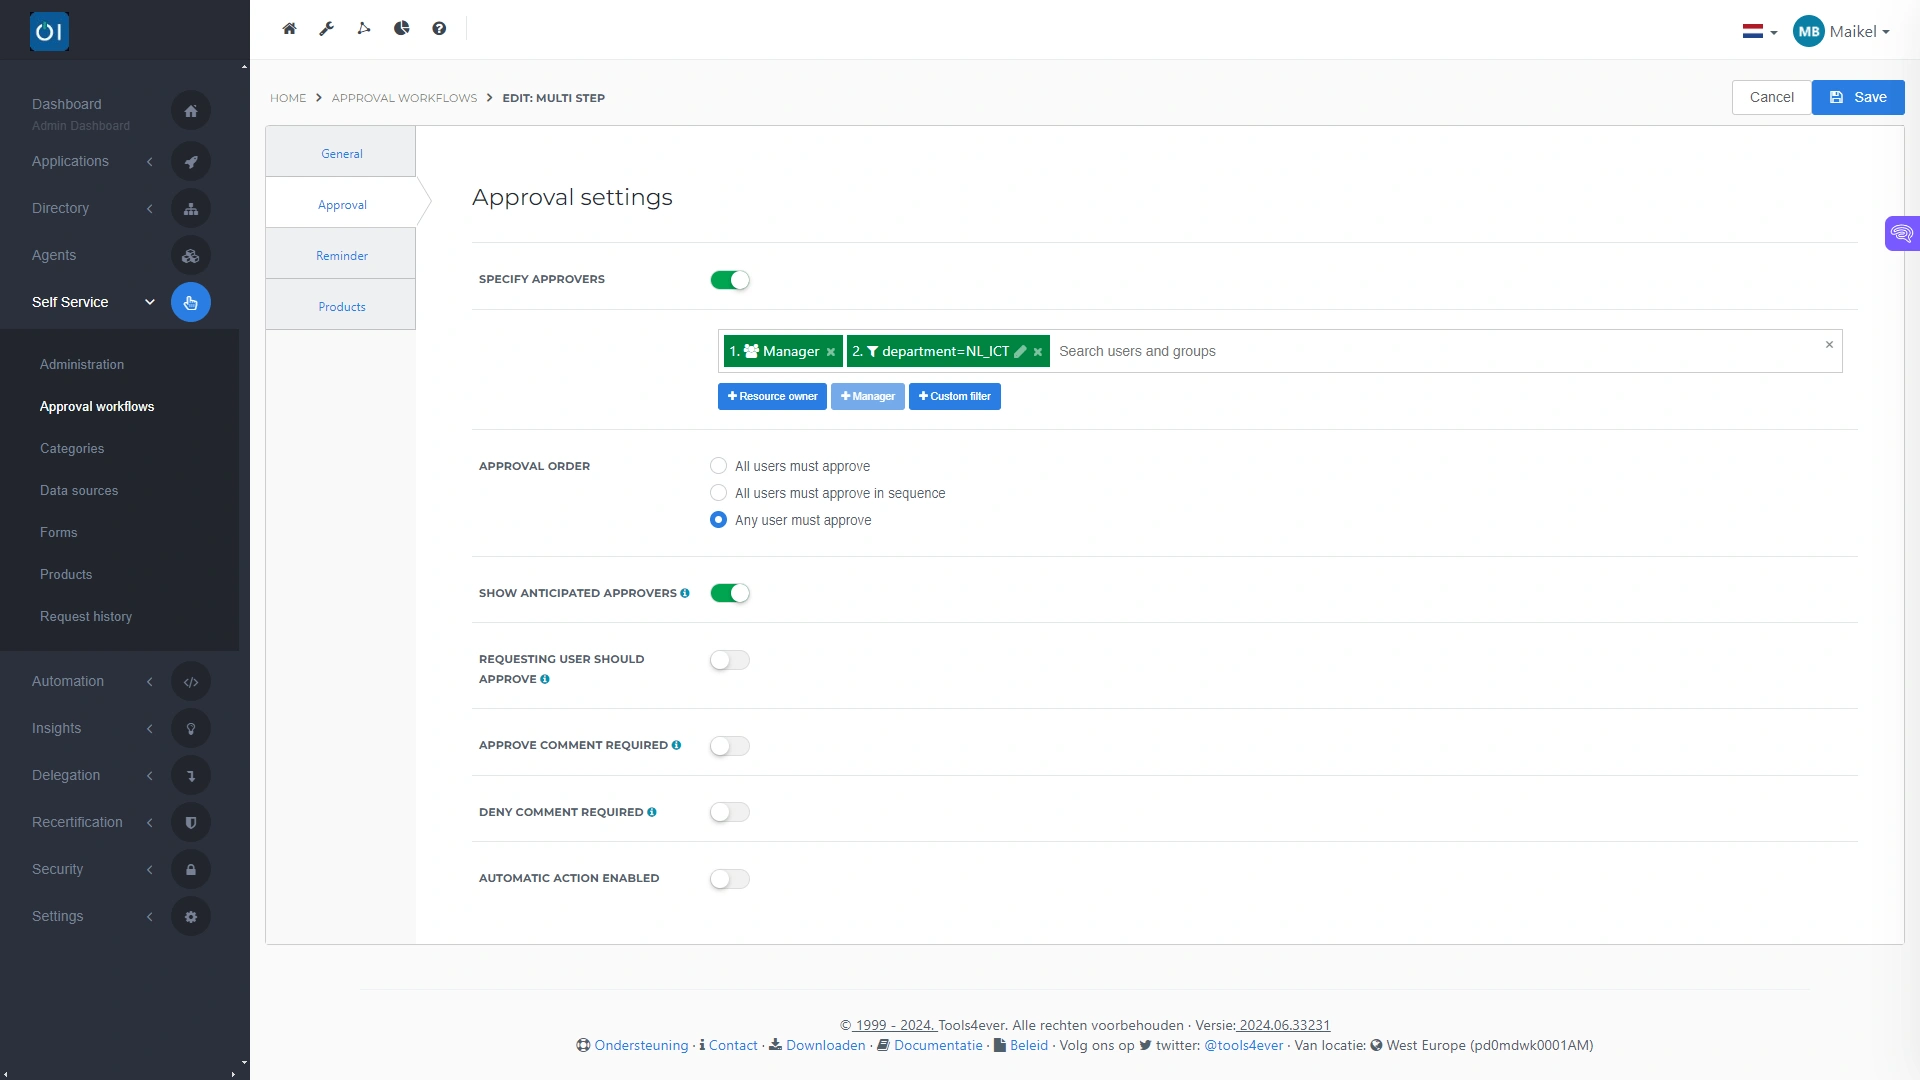
Task: Turn on Automatic Action Enabled toggle
Action: click(x=730, y=879)
